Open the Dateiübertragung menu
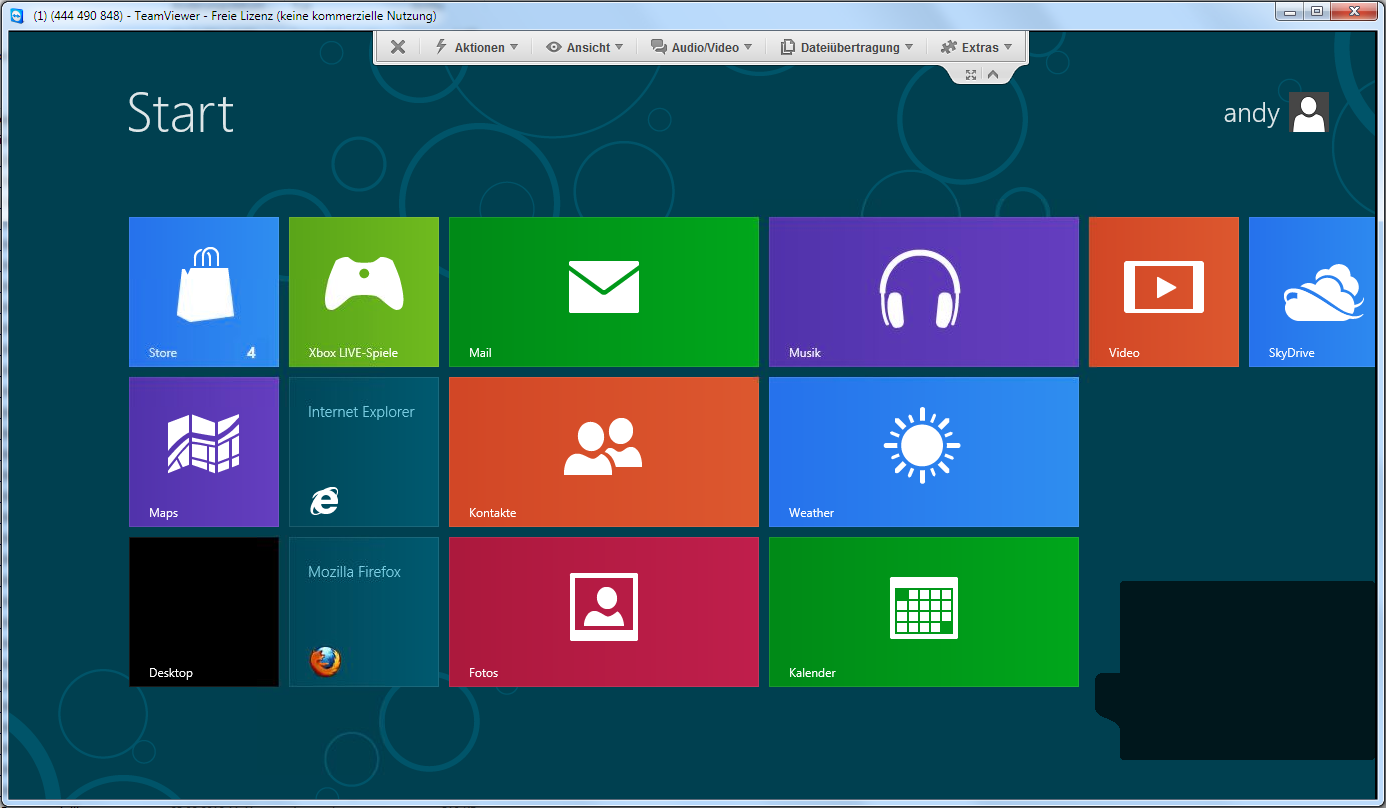 [847, 47]
